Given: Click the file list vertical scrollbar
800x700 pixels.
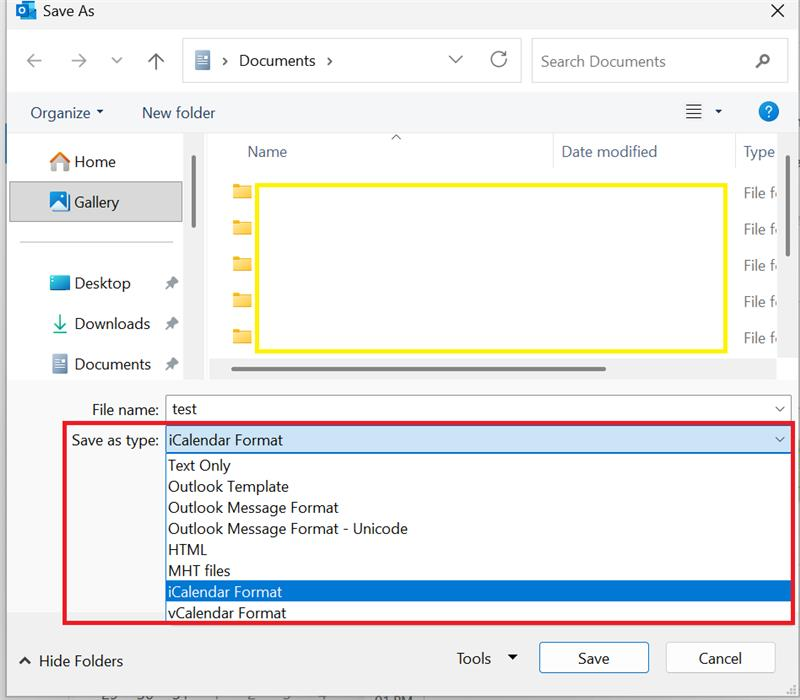Looking at the screenshot, I should click(788, 207).
